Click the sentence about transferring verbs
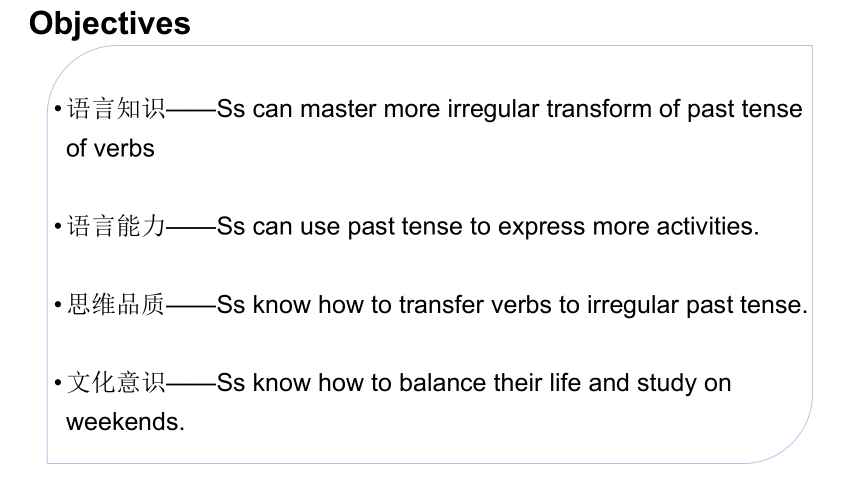Screen dimensions: 860x484 (x=512, y=305)
